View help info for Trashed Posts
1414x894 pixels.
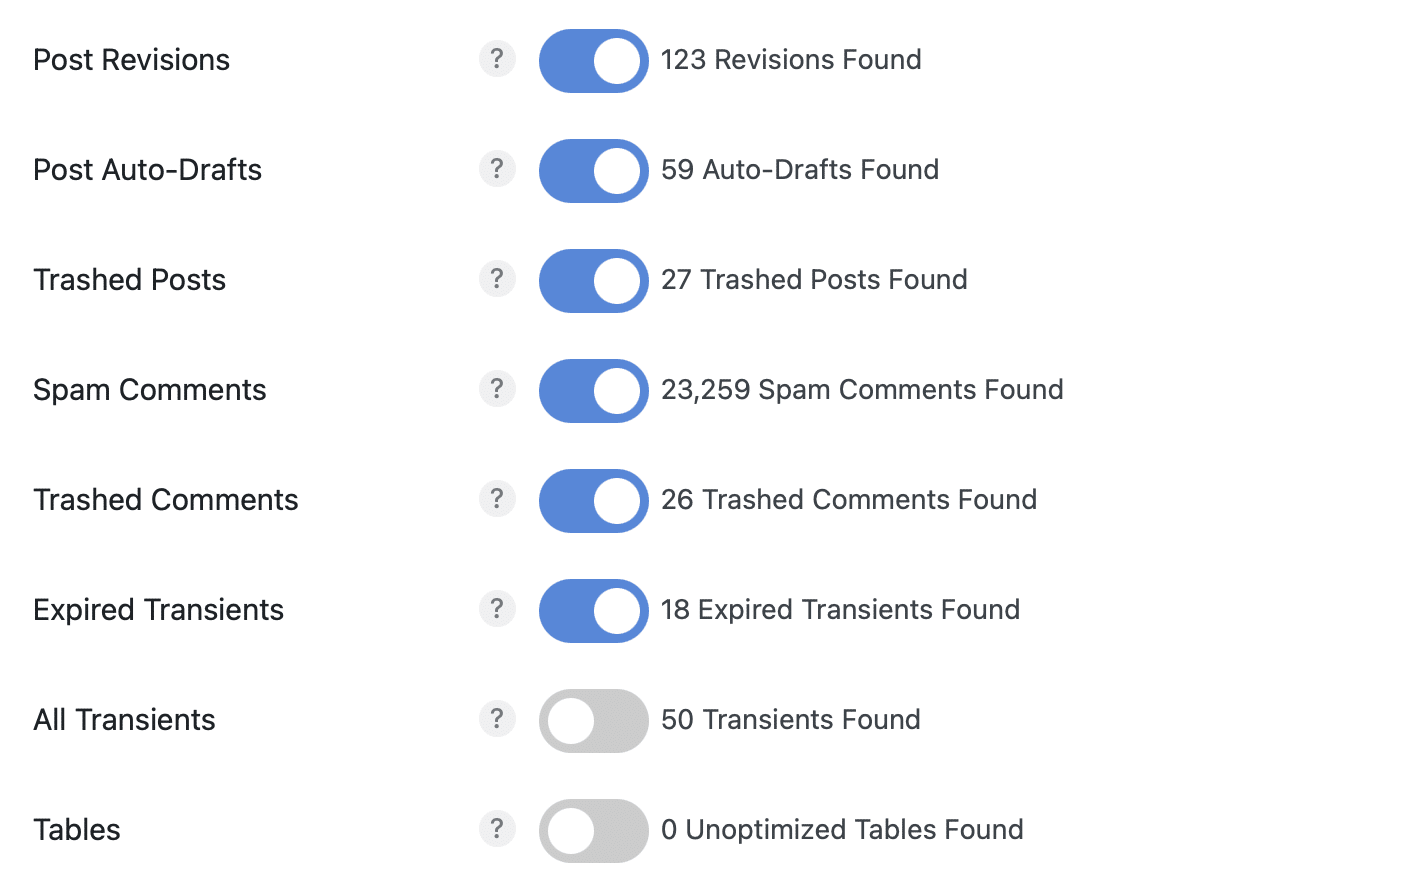[x=497, y=279]
